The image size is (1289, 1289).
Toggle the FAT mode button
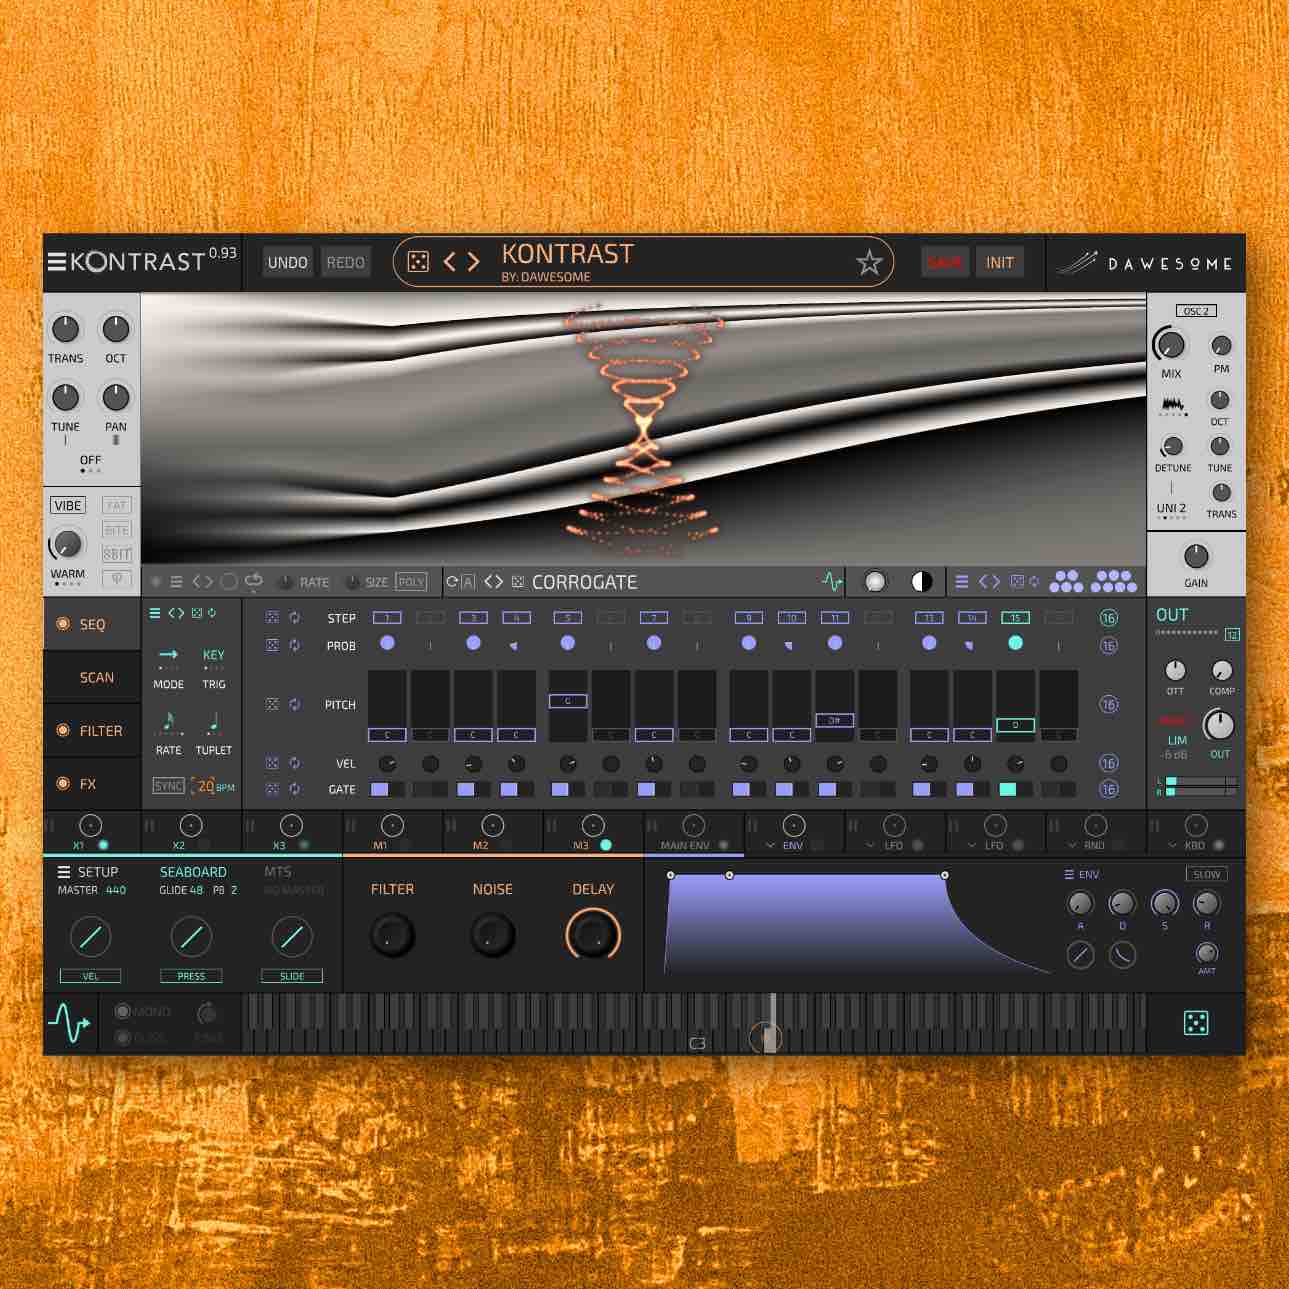117,505
